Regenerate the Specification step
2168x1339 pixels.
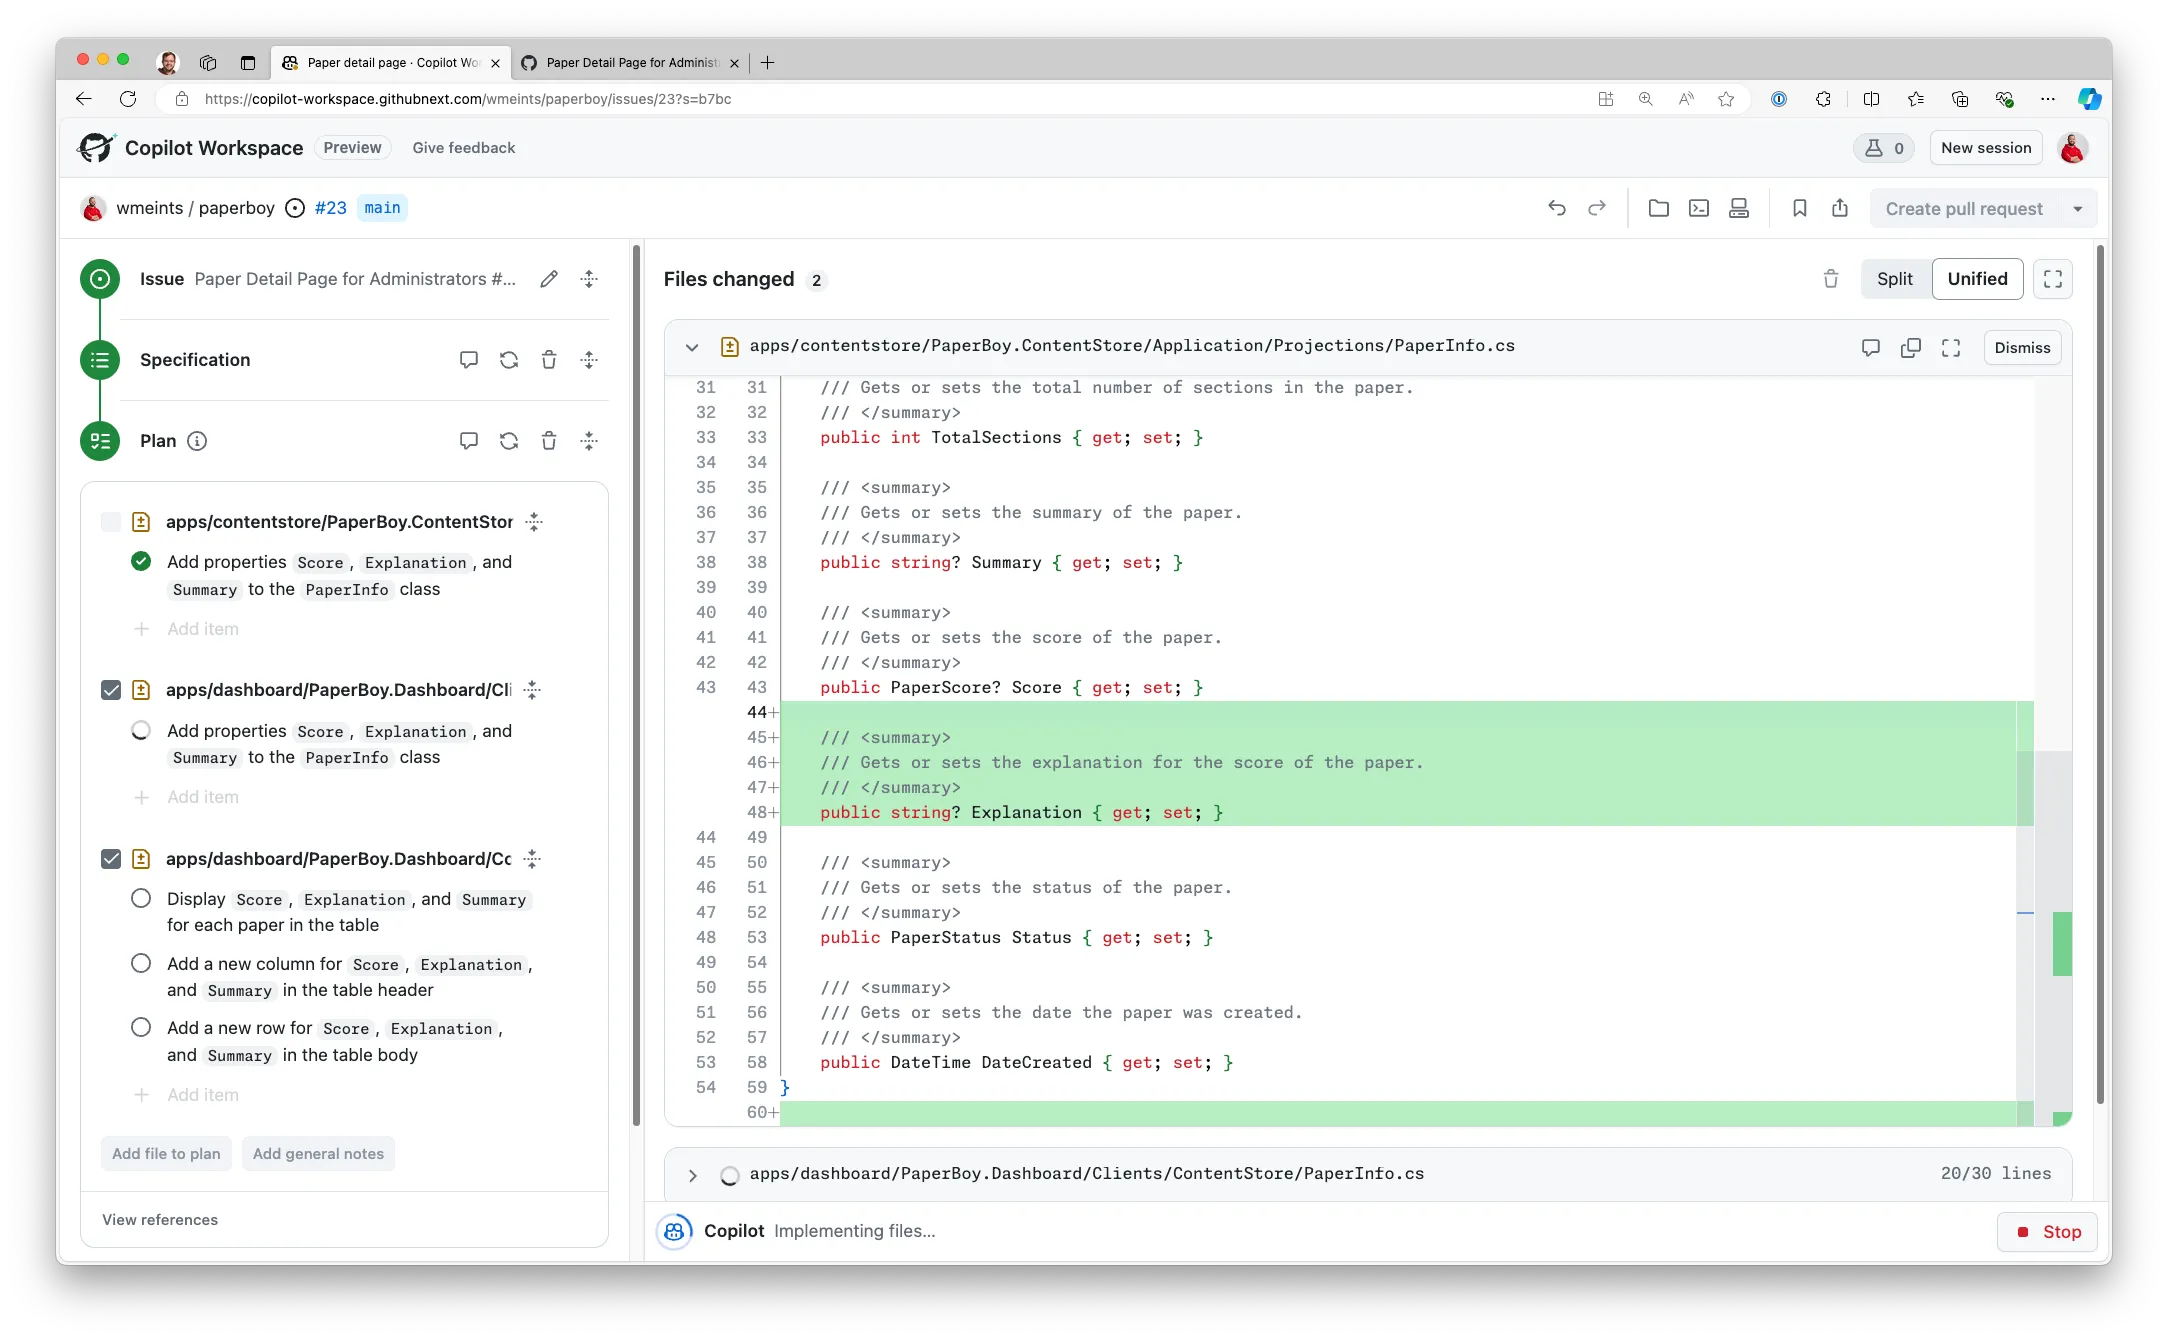[x=509, y=360]
